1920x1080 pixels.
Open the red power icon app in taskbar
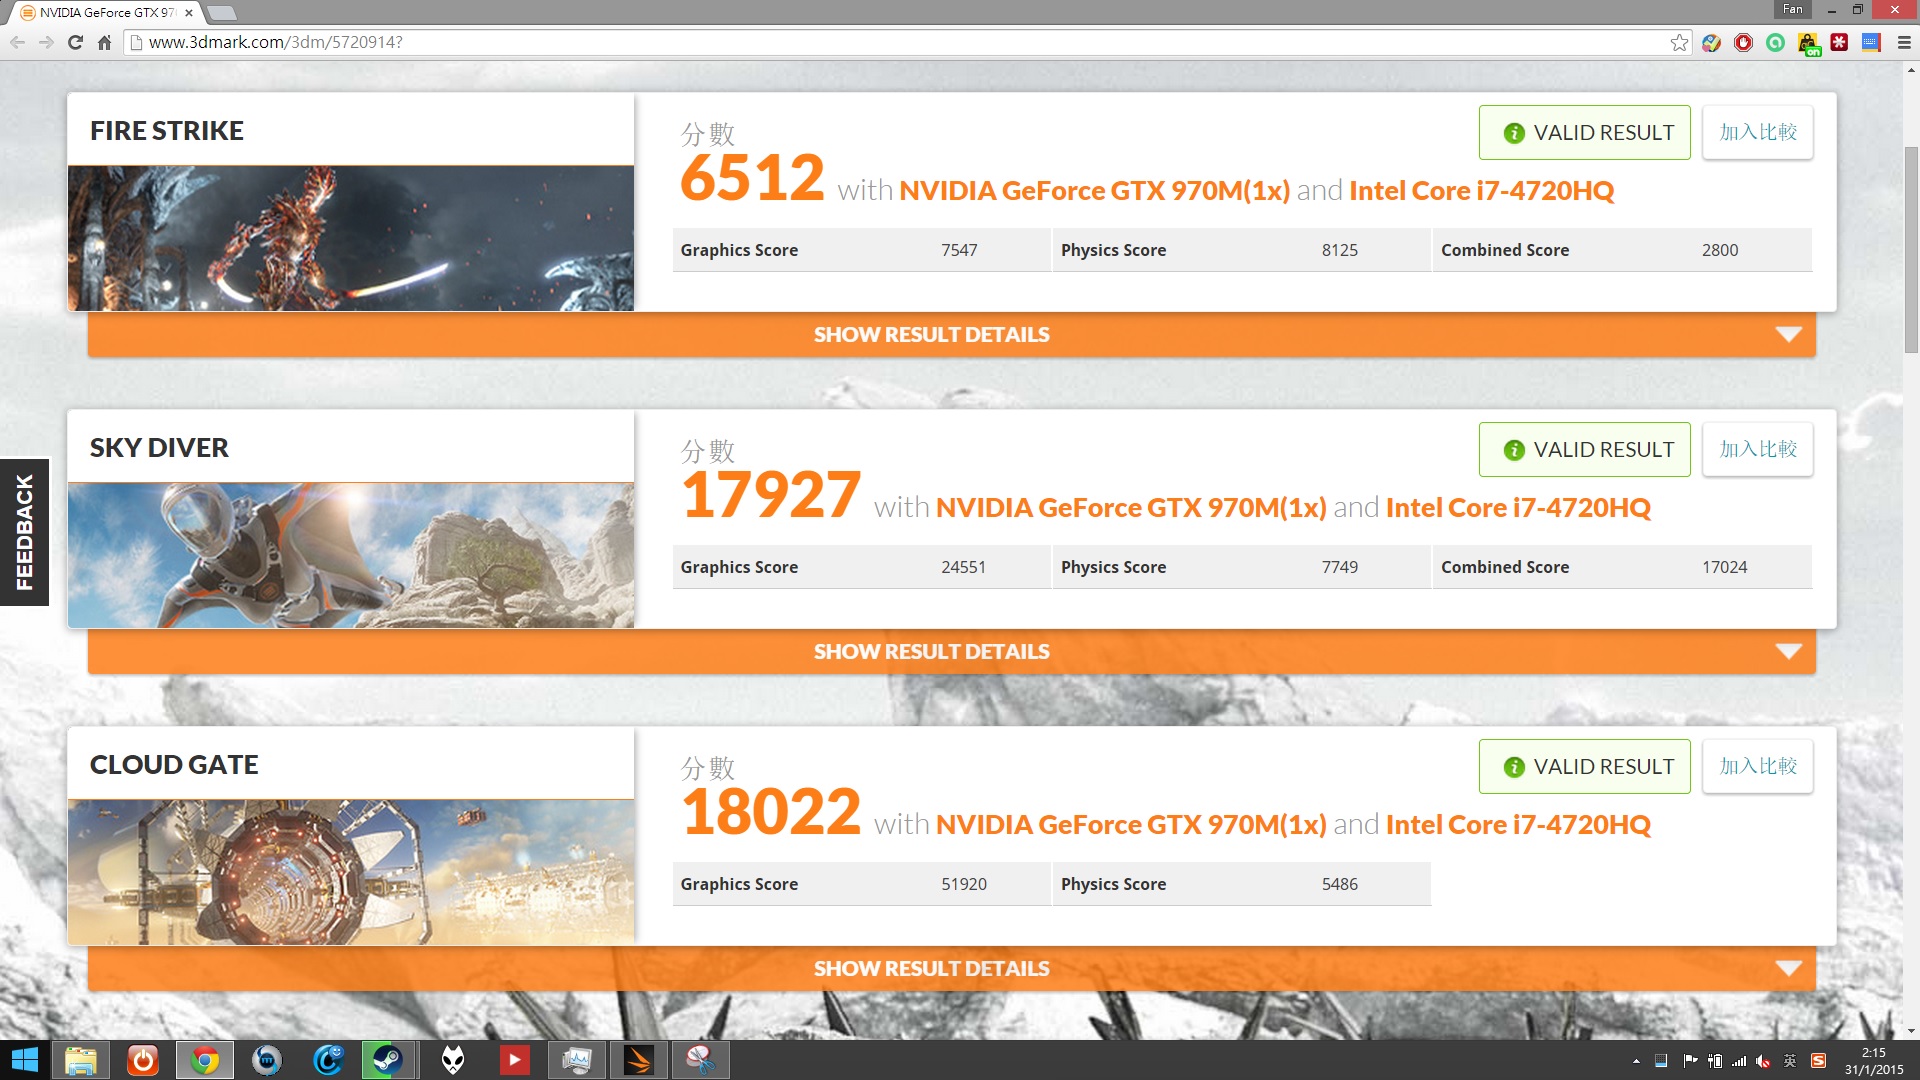143,1060
